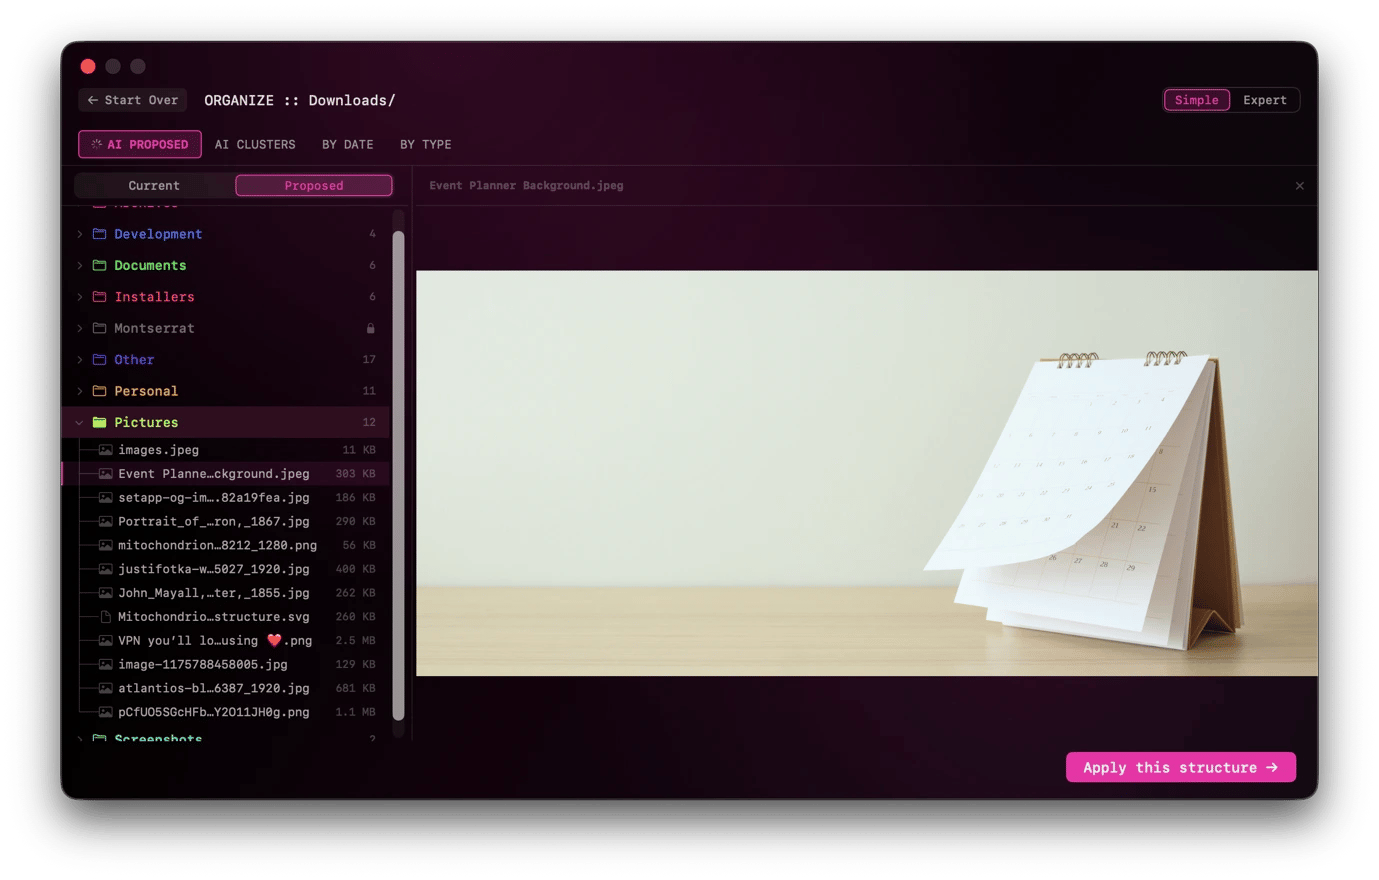Select image-1175788458005.jpg file name
This screenshot has width=1379, height=880.
click(203, 664)
